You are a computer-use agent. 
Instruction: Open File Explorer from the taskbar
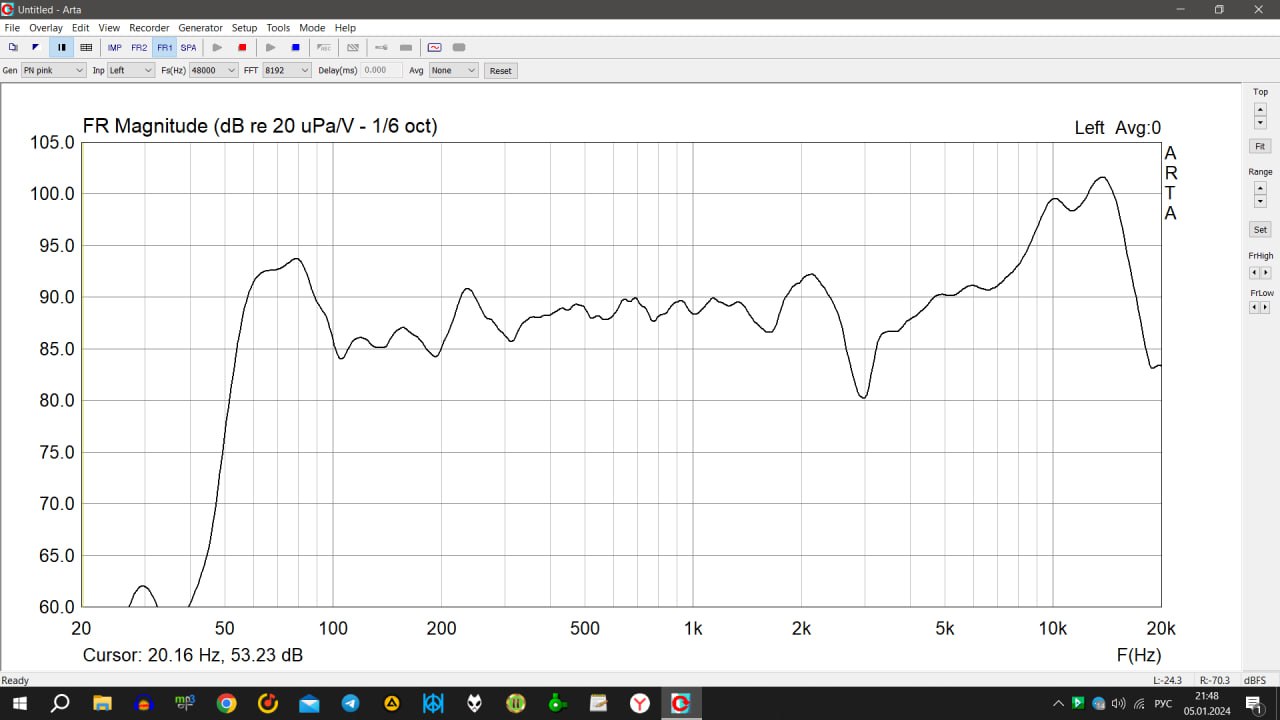tap(102, 704)
